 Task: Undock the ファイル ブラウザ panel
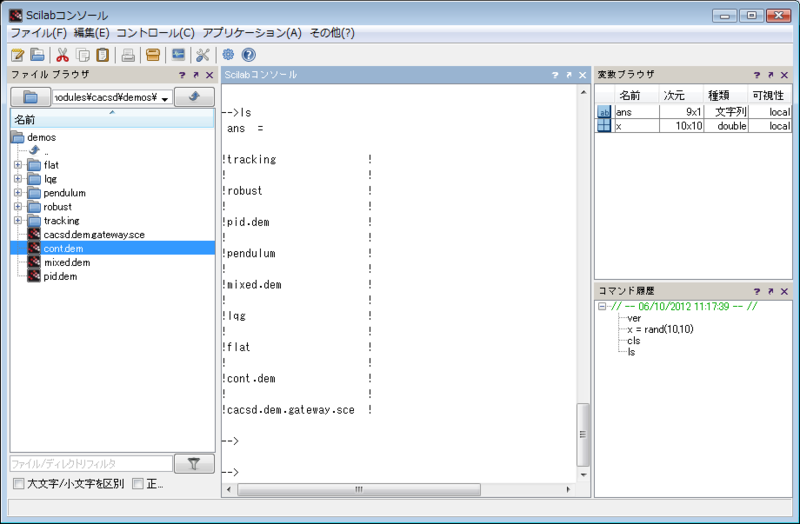(x=196, y=75)
